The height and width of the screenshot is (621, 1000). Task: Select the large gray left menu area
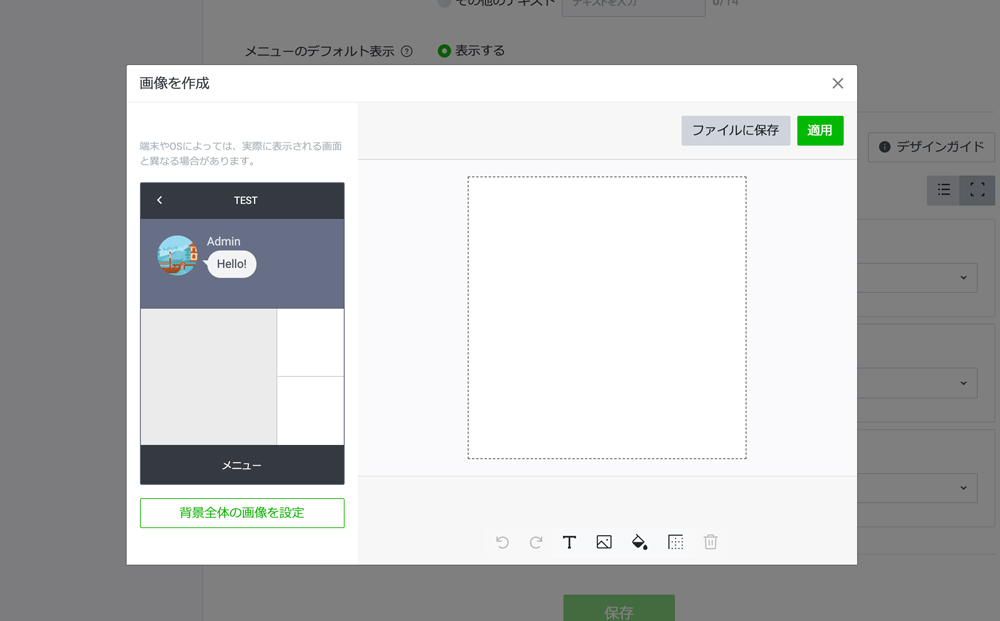click(209, 377)
